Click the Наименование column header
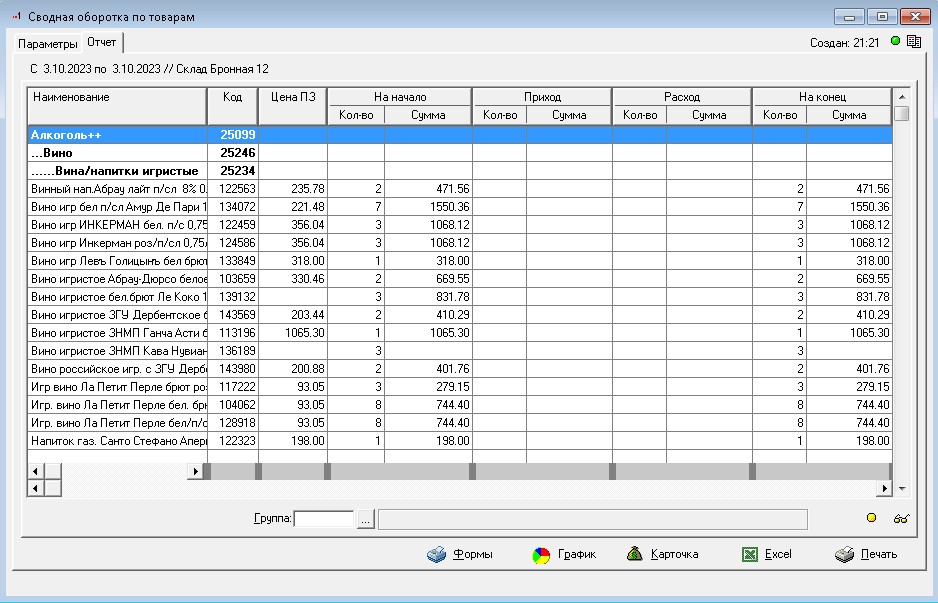Viewport: 938px width, 603px height. click(x=117, y=97)
